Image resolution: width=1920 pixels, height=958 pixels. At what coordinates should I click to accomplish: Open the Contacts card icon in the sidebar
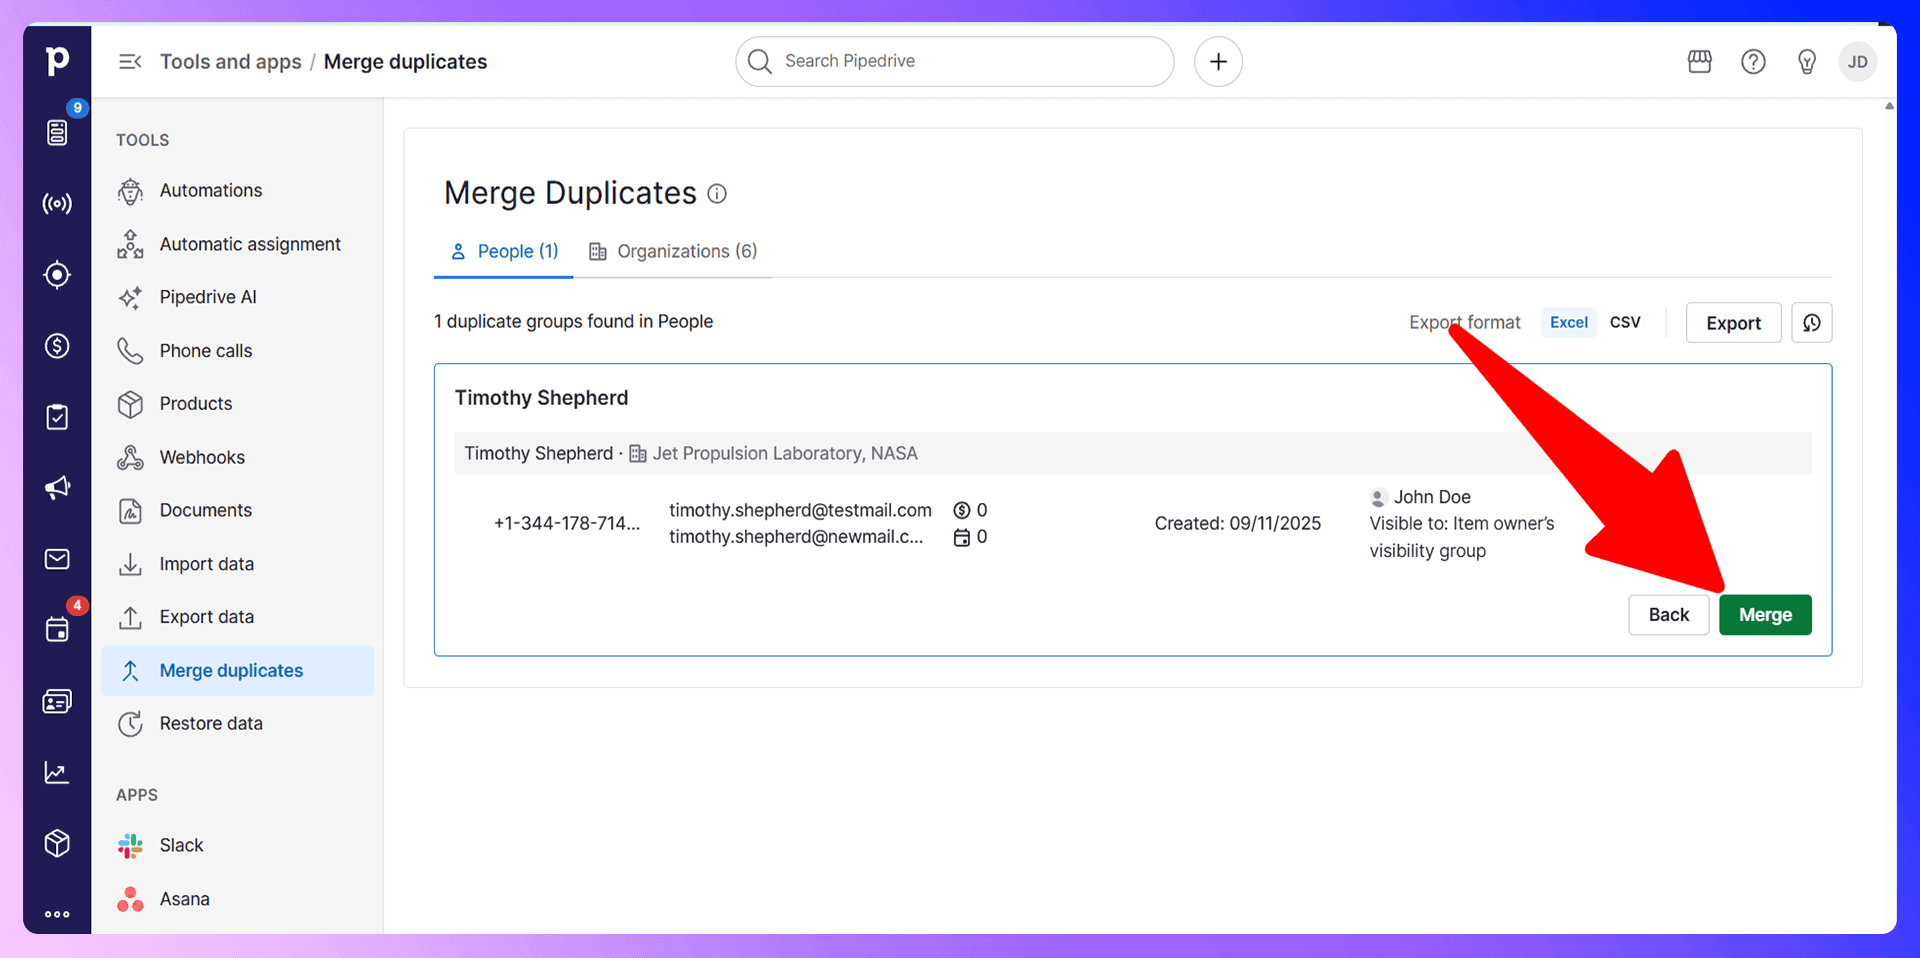click(x=57, y=701)
